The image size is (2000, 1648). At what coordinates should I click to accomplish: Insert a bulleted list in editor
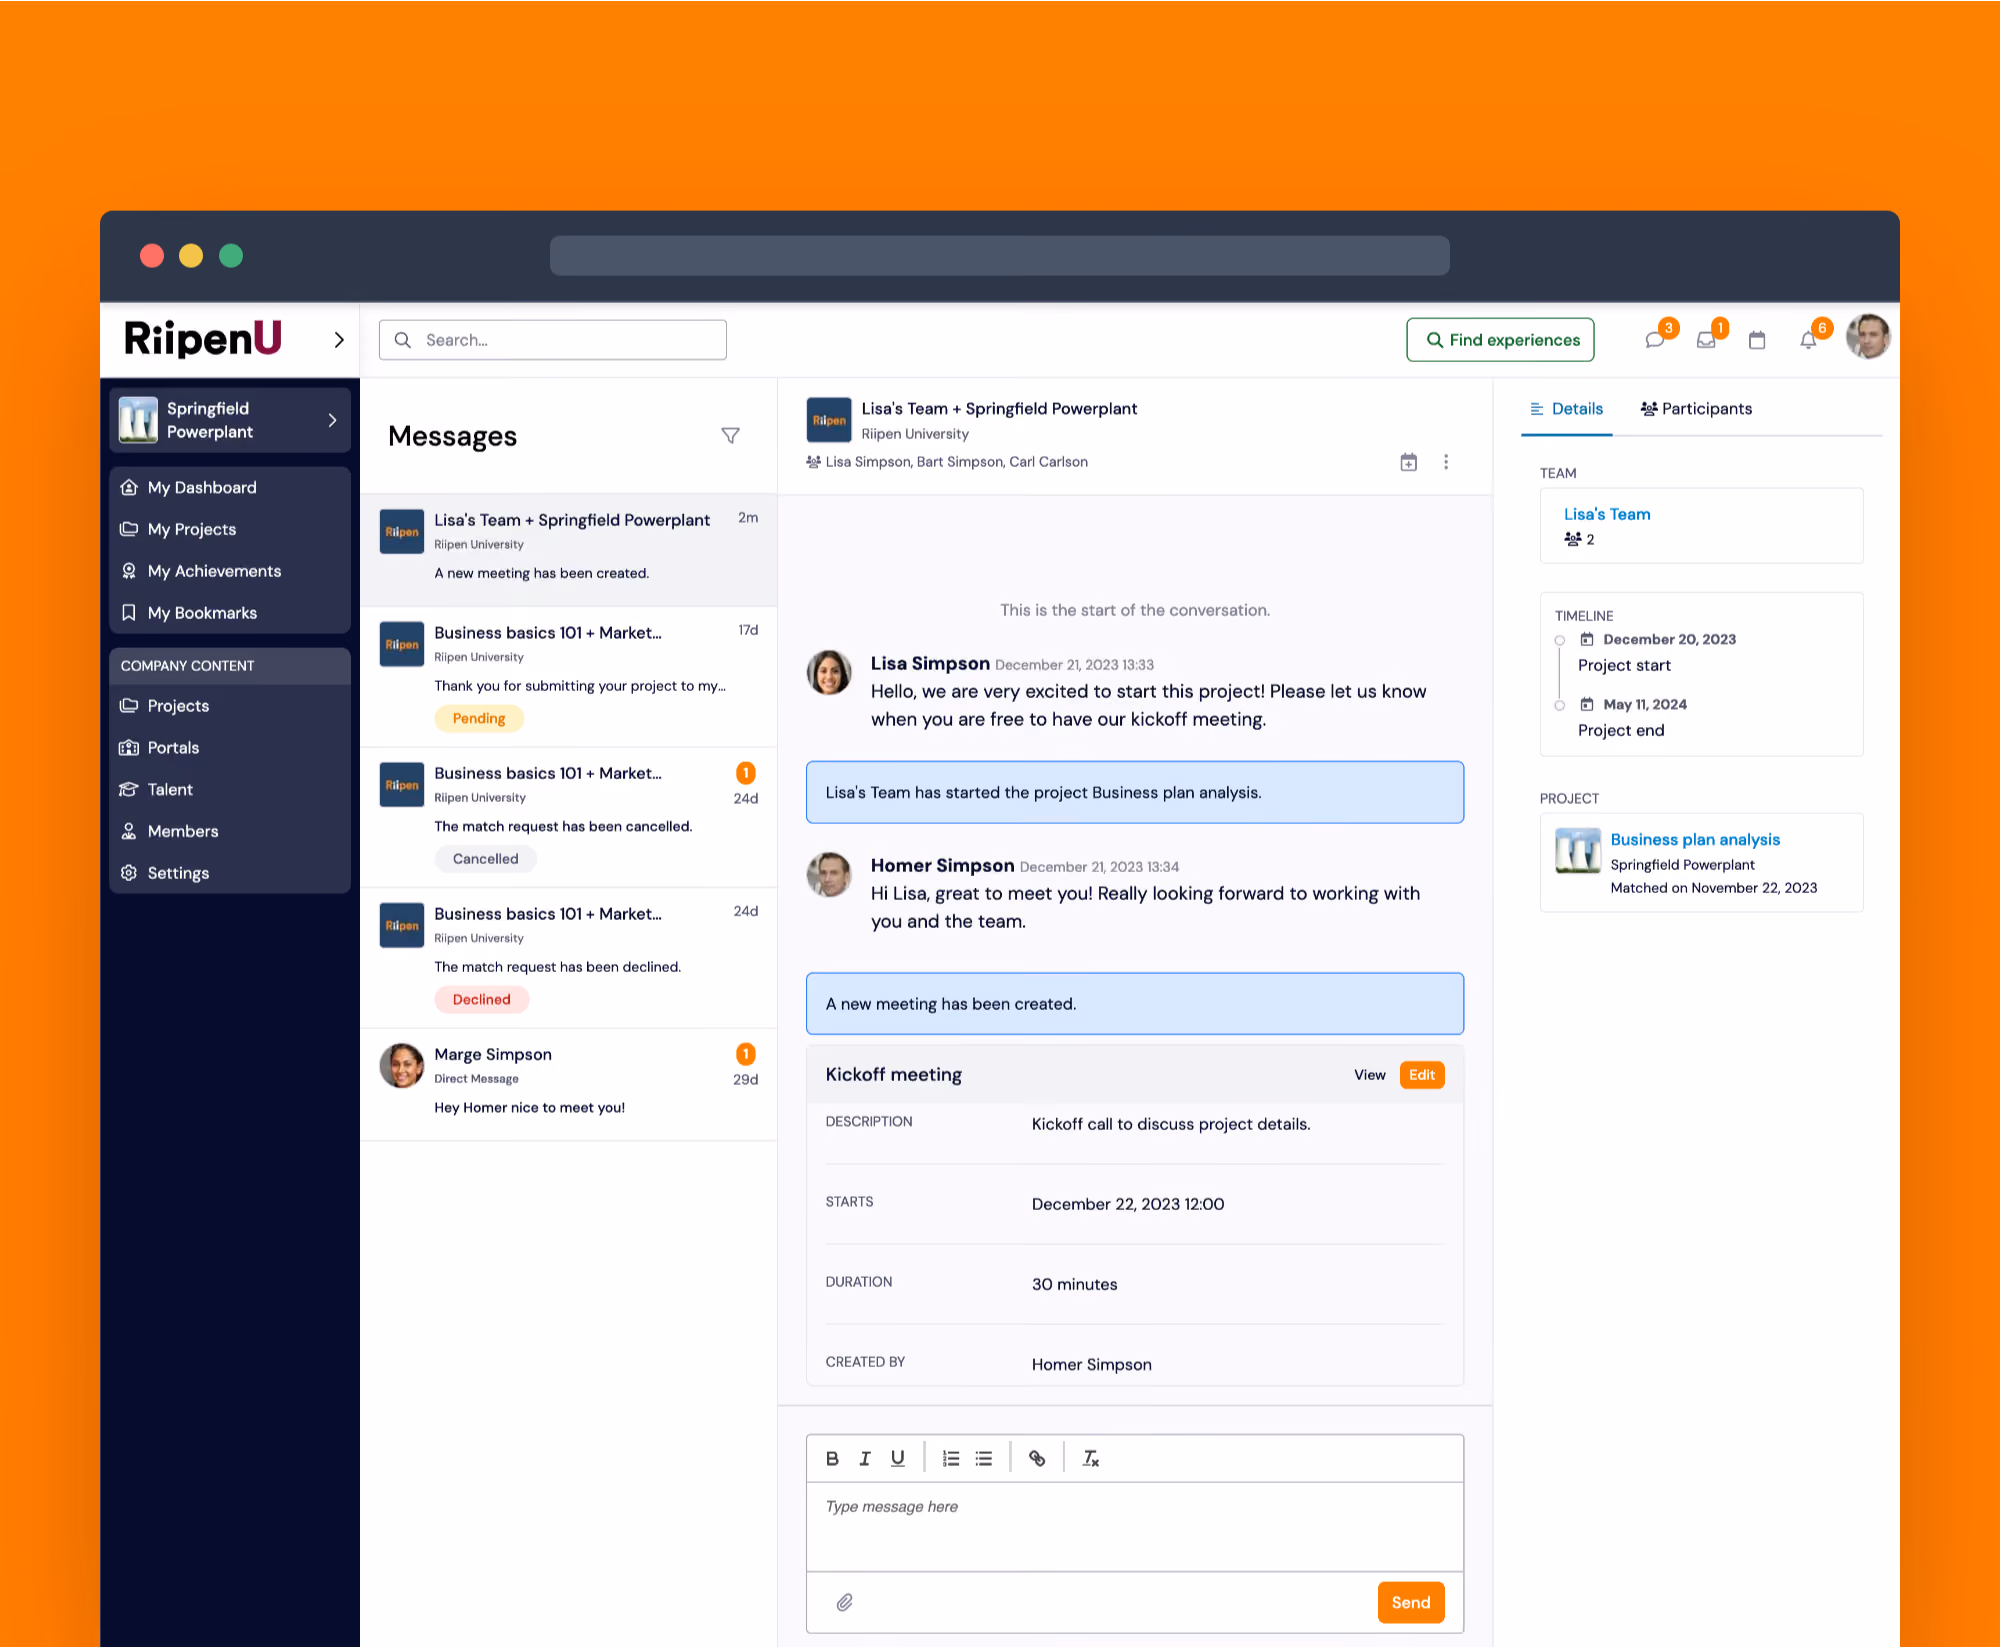[984, 1458]
